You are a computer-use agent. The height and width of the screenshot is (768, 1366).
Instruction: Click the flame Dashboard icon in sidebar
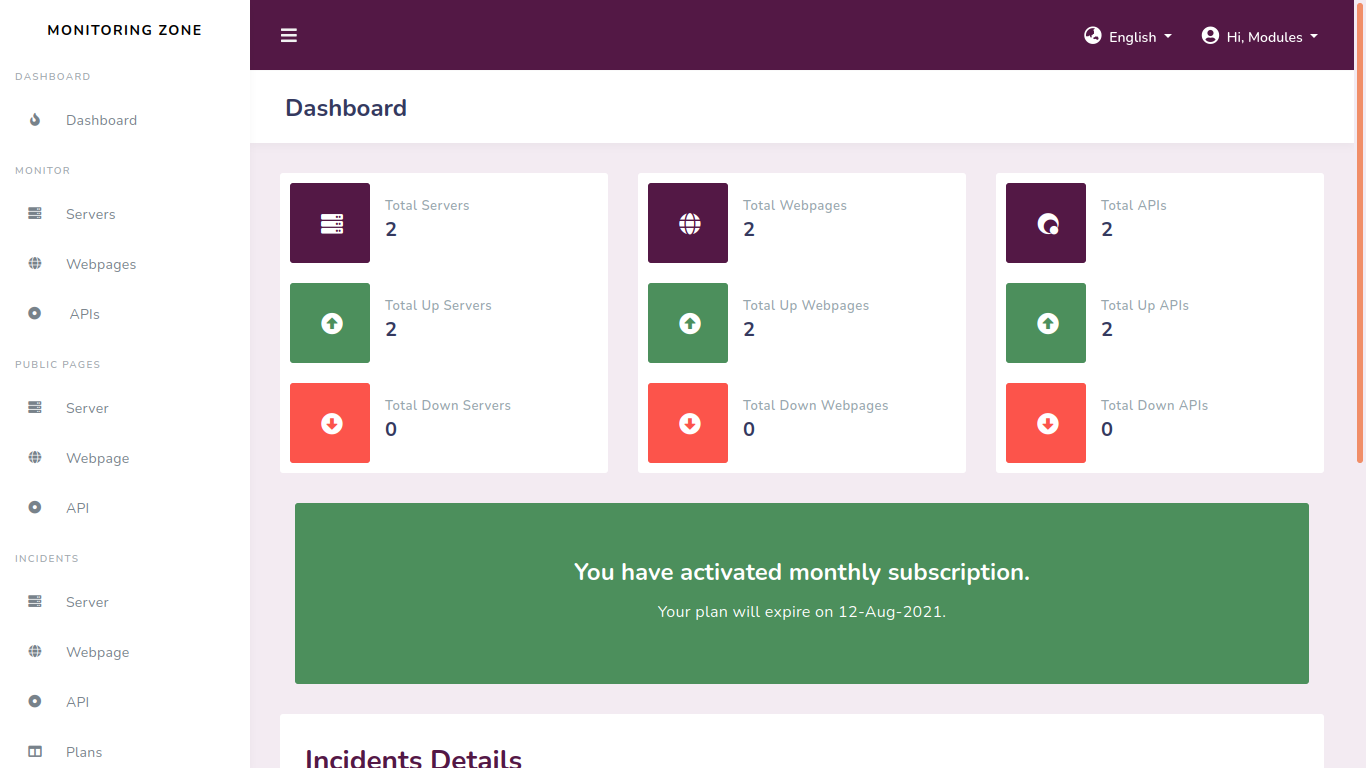(x=35, y=120)
